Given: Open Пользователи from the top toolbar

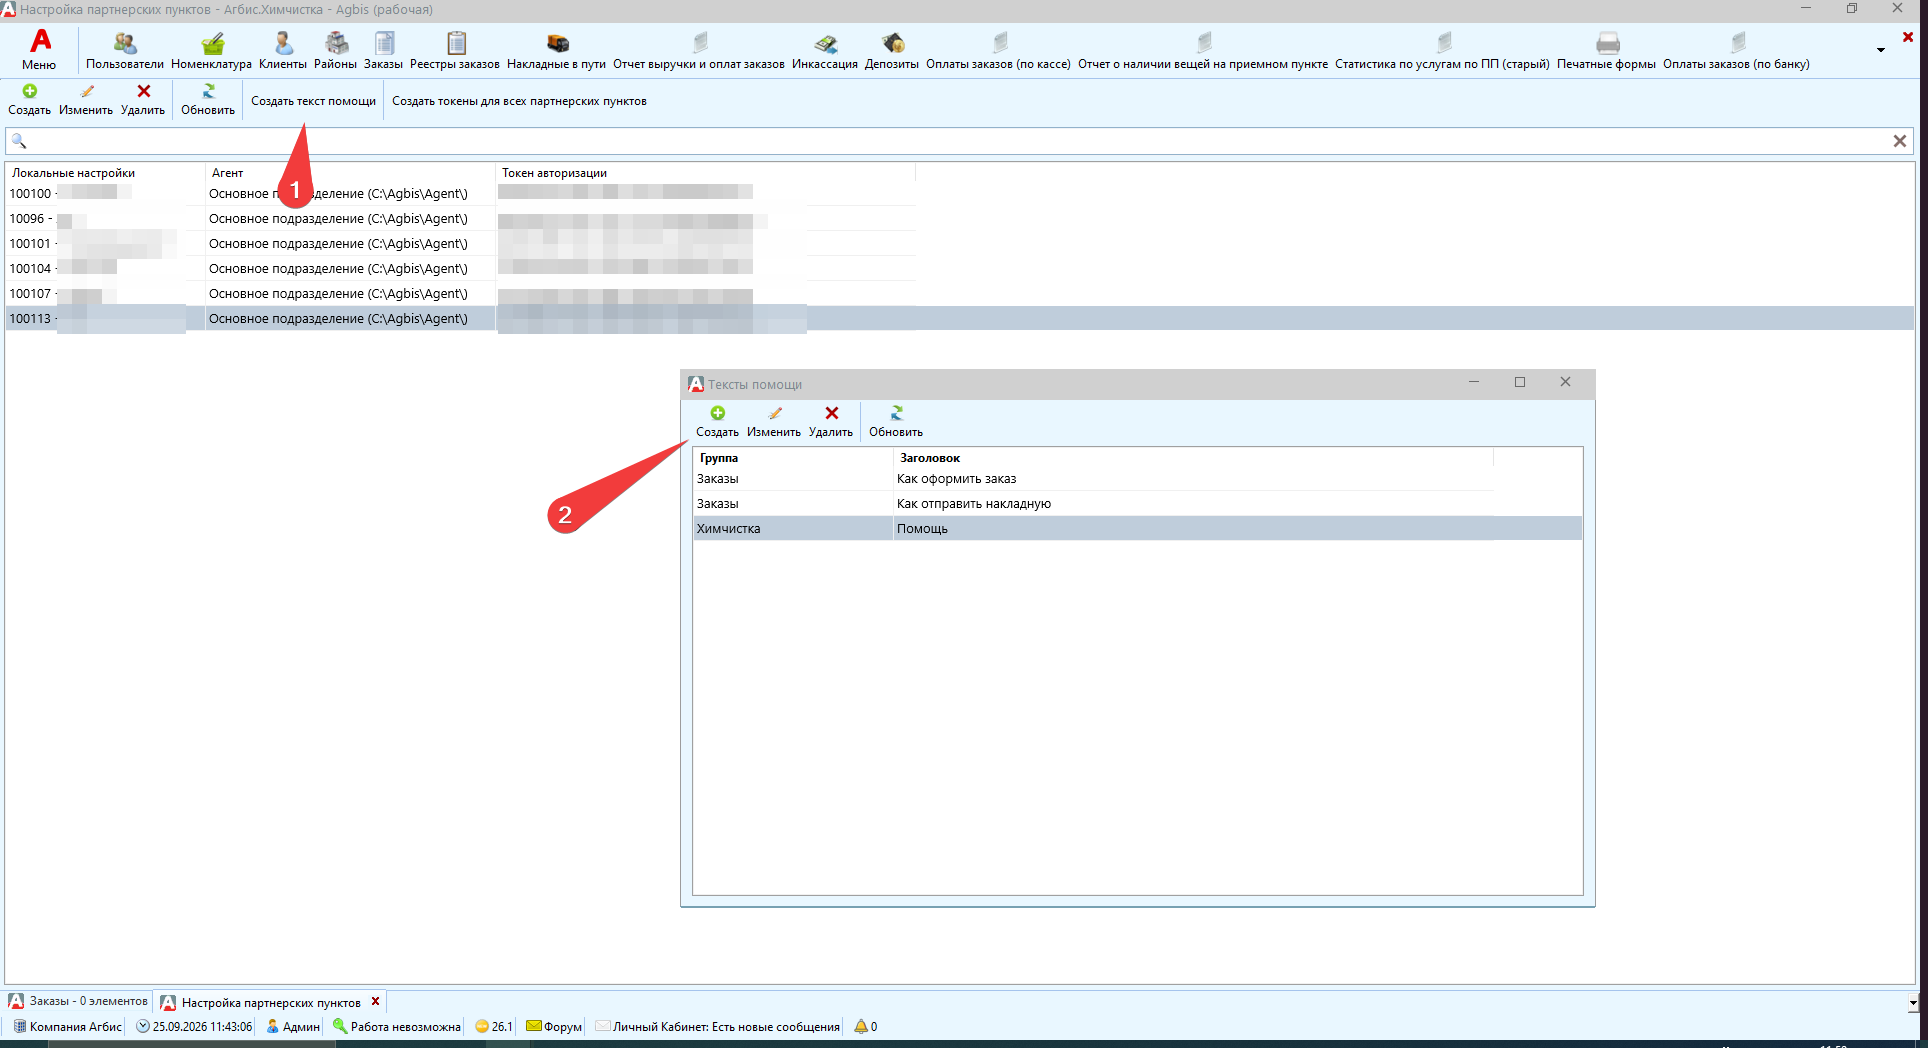Looking at the screenshot, I should (x=125, y=49).
